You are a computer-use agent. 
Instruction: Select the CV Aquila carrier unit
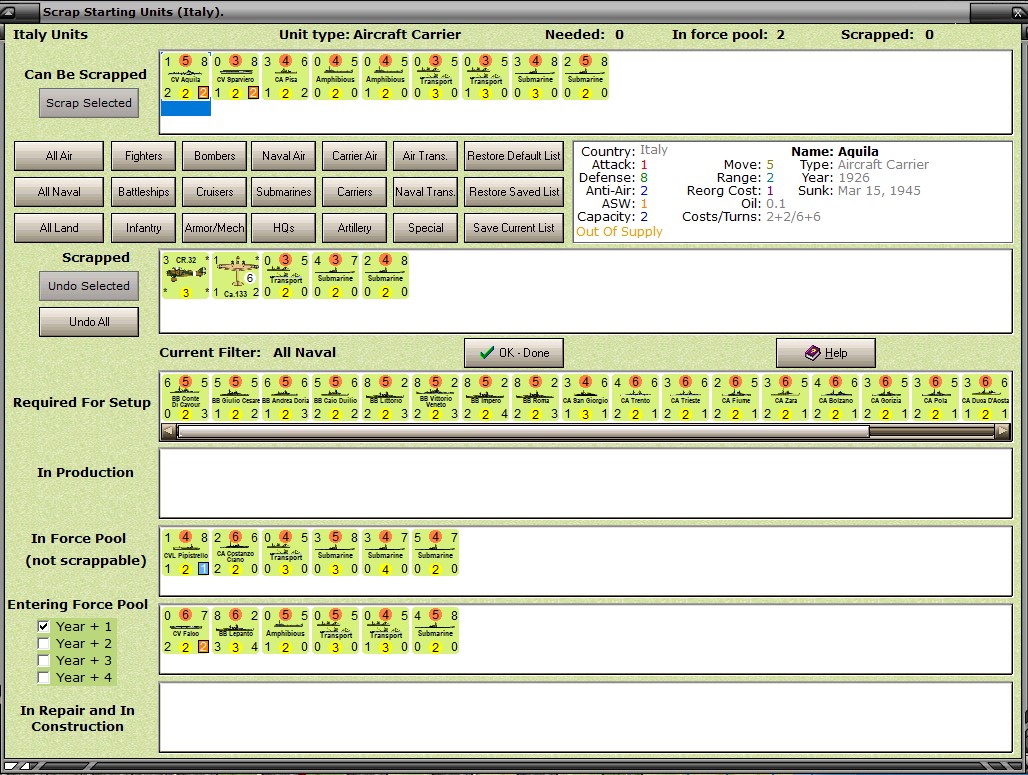coord(185,77)
